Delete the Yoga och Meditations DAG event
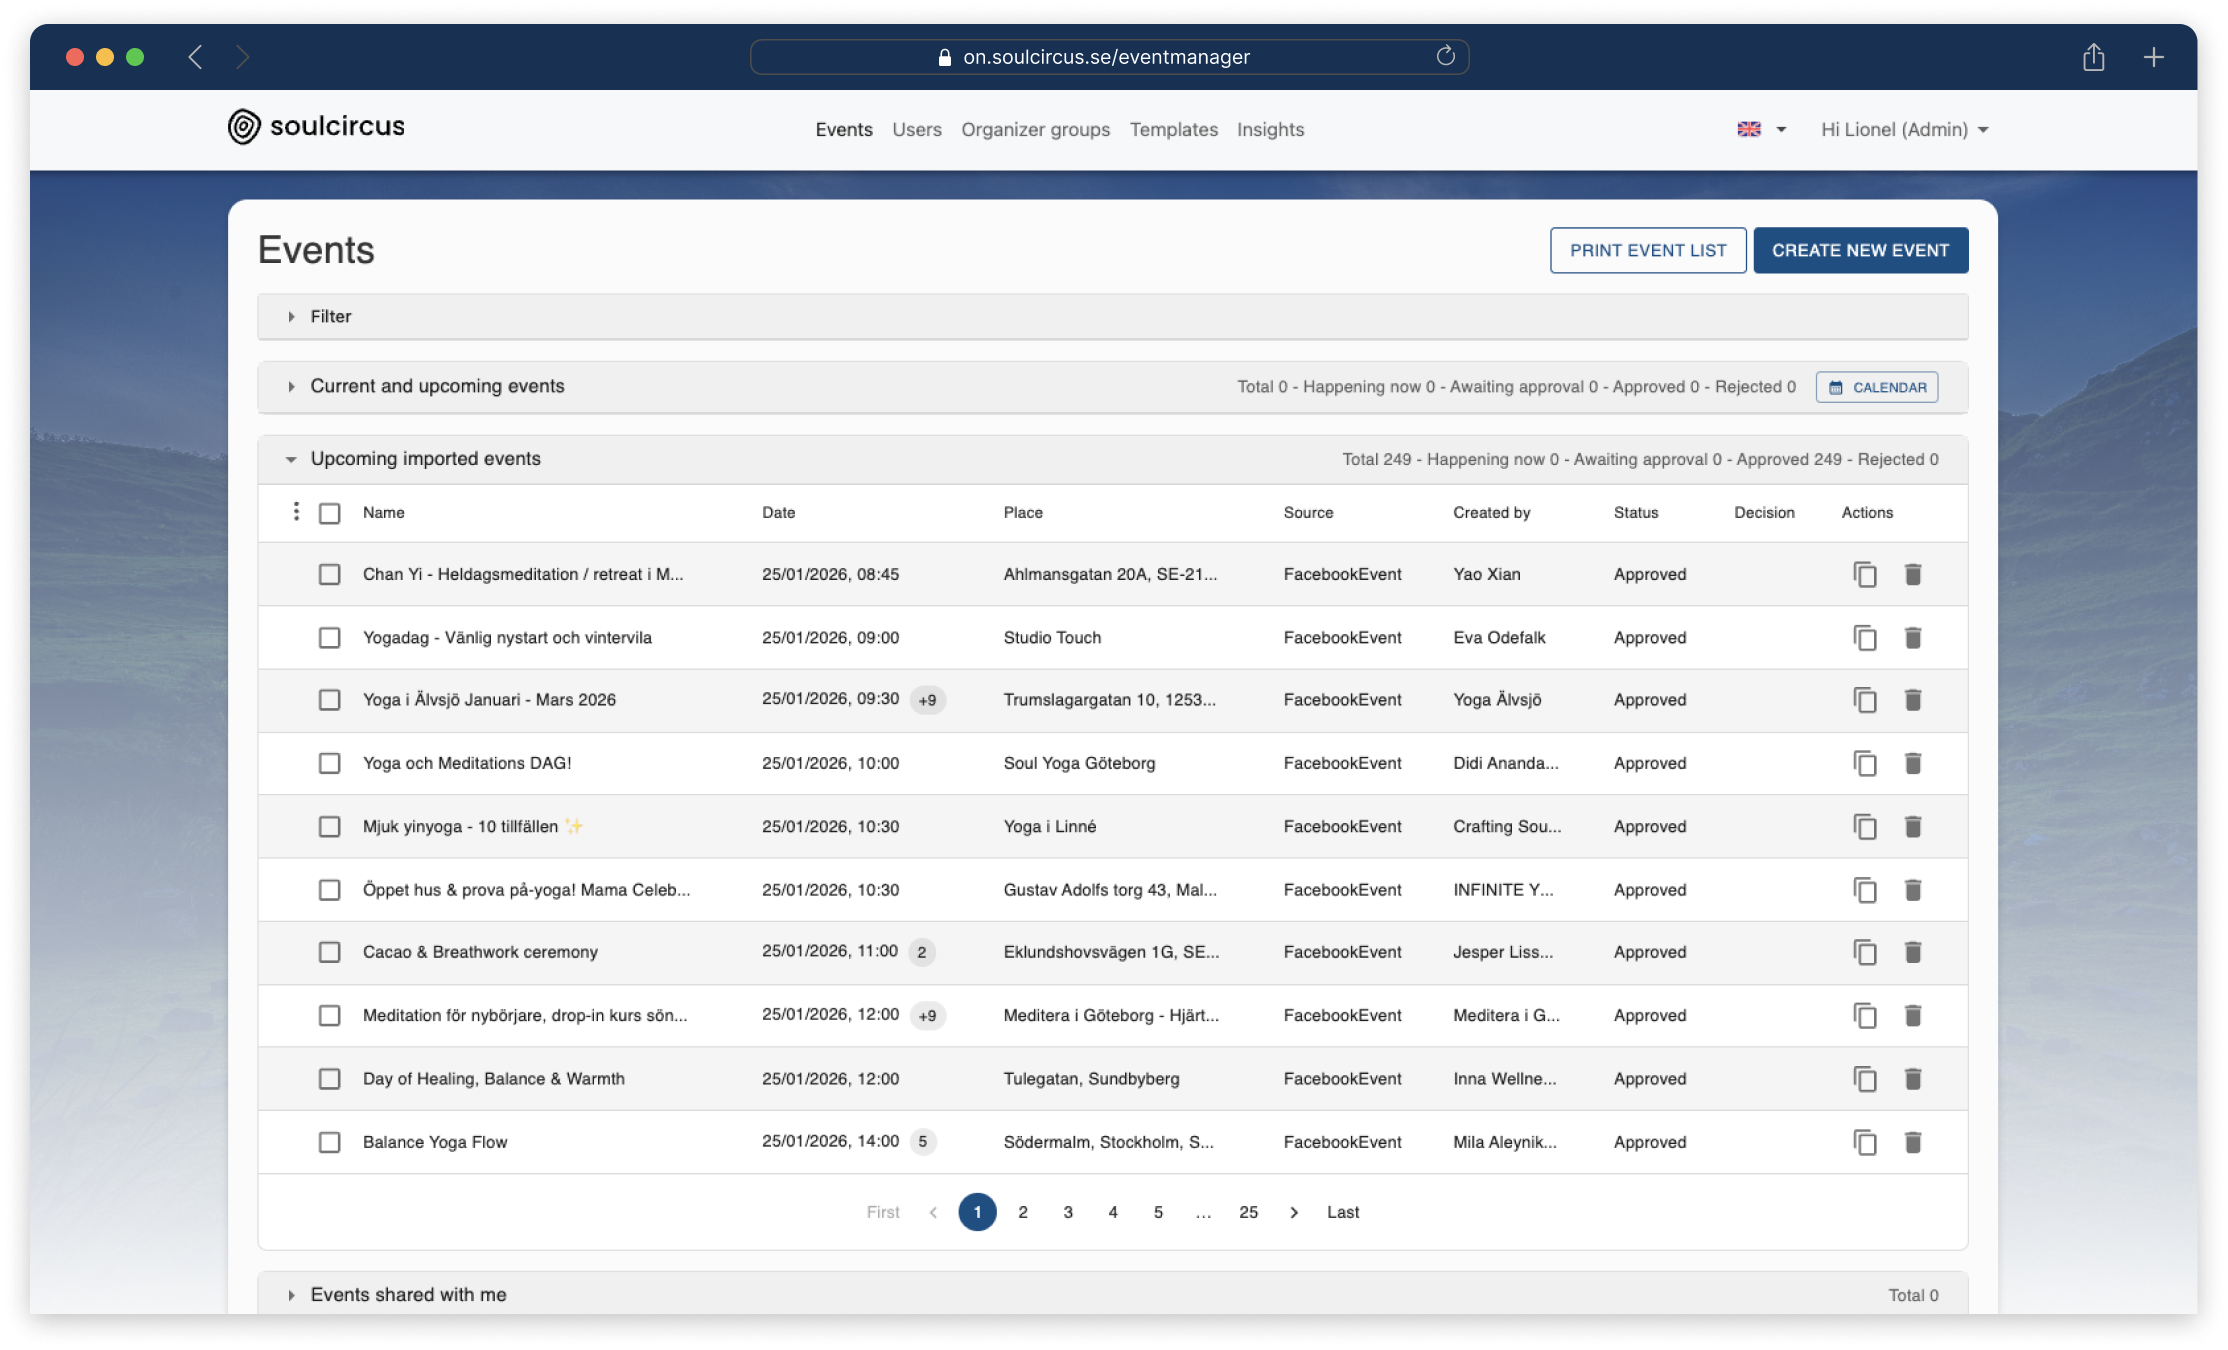 (x=1912, y=764)
